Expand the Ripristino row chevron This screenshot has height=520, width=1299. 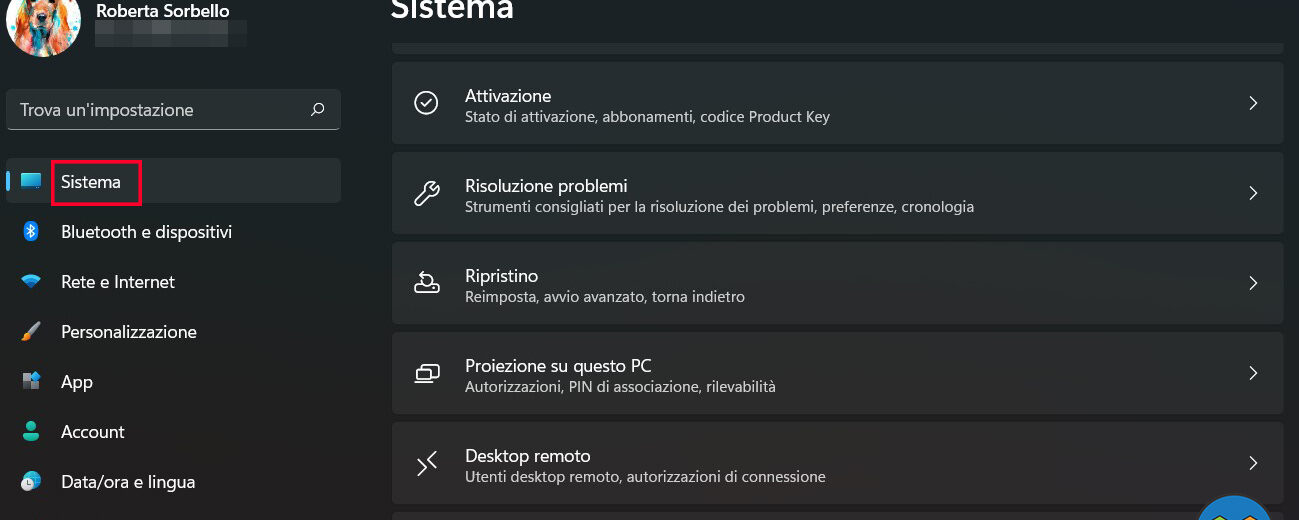(1253, 283)
